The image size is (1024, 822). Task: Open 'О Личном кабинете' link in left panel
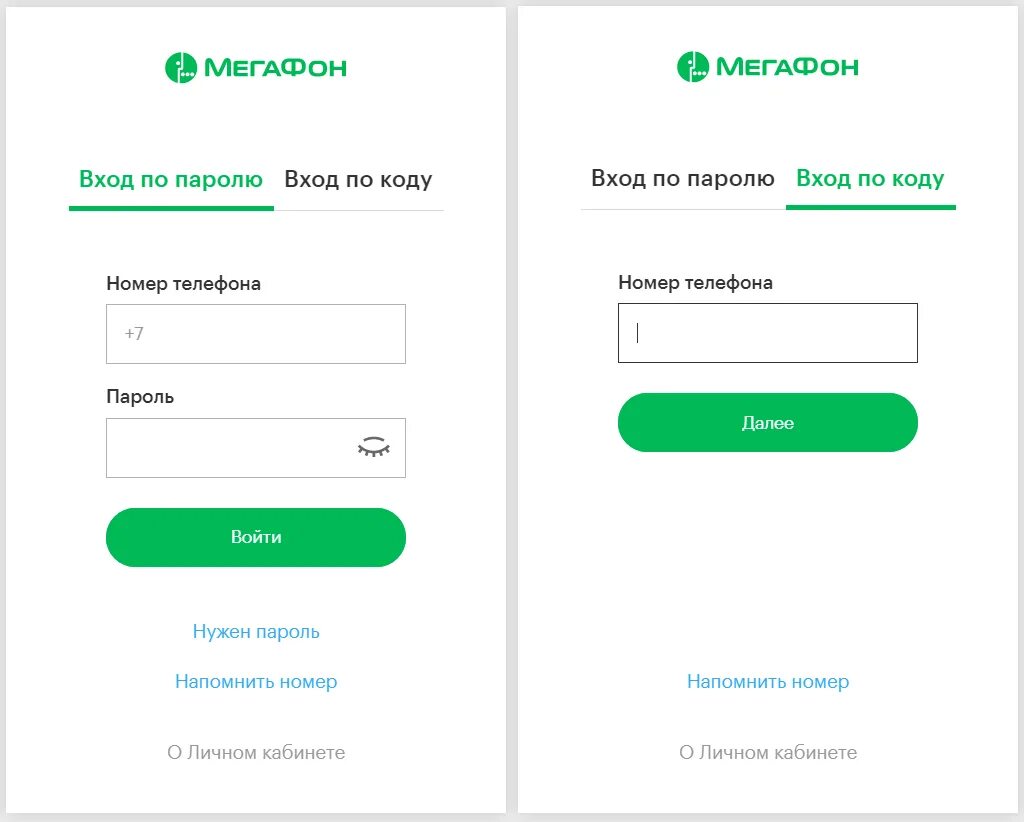point(256,752)
